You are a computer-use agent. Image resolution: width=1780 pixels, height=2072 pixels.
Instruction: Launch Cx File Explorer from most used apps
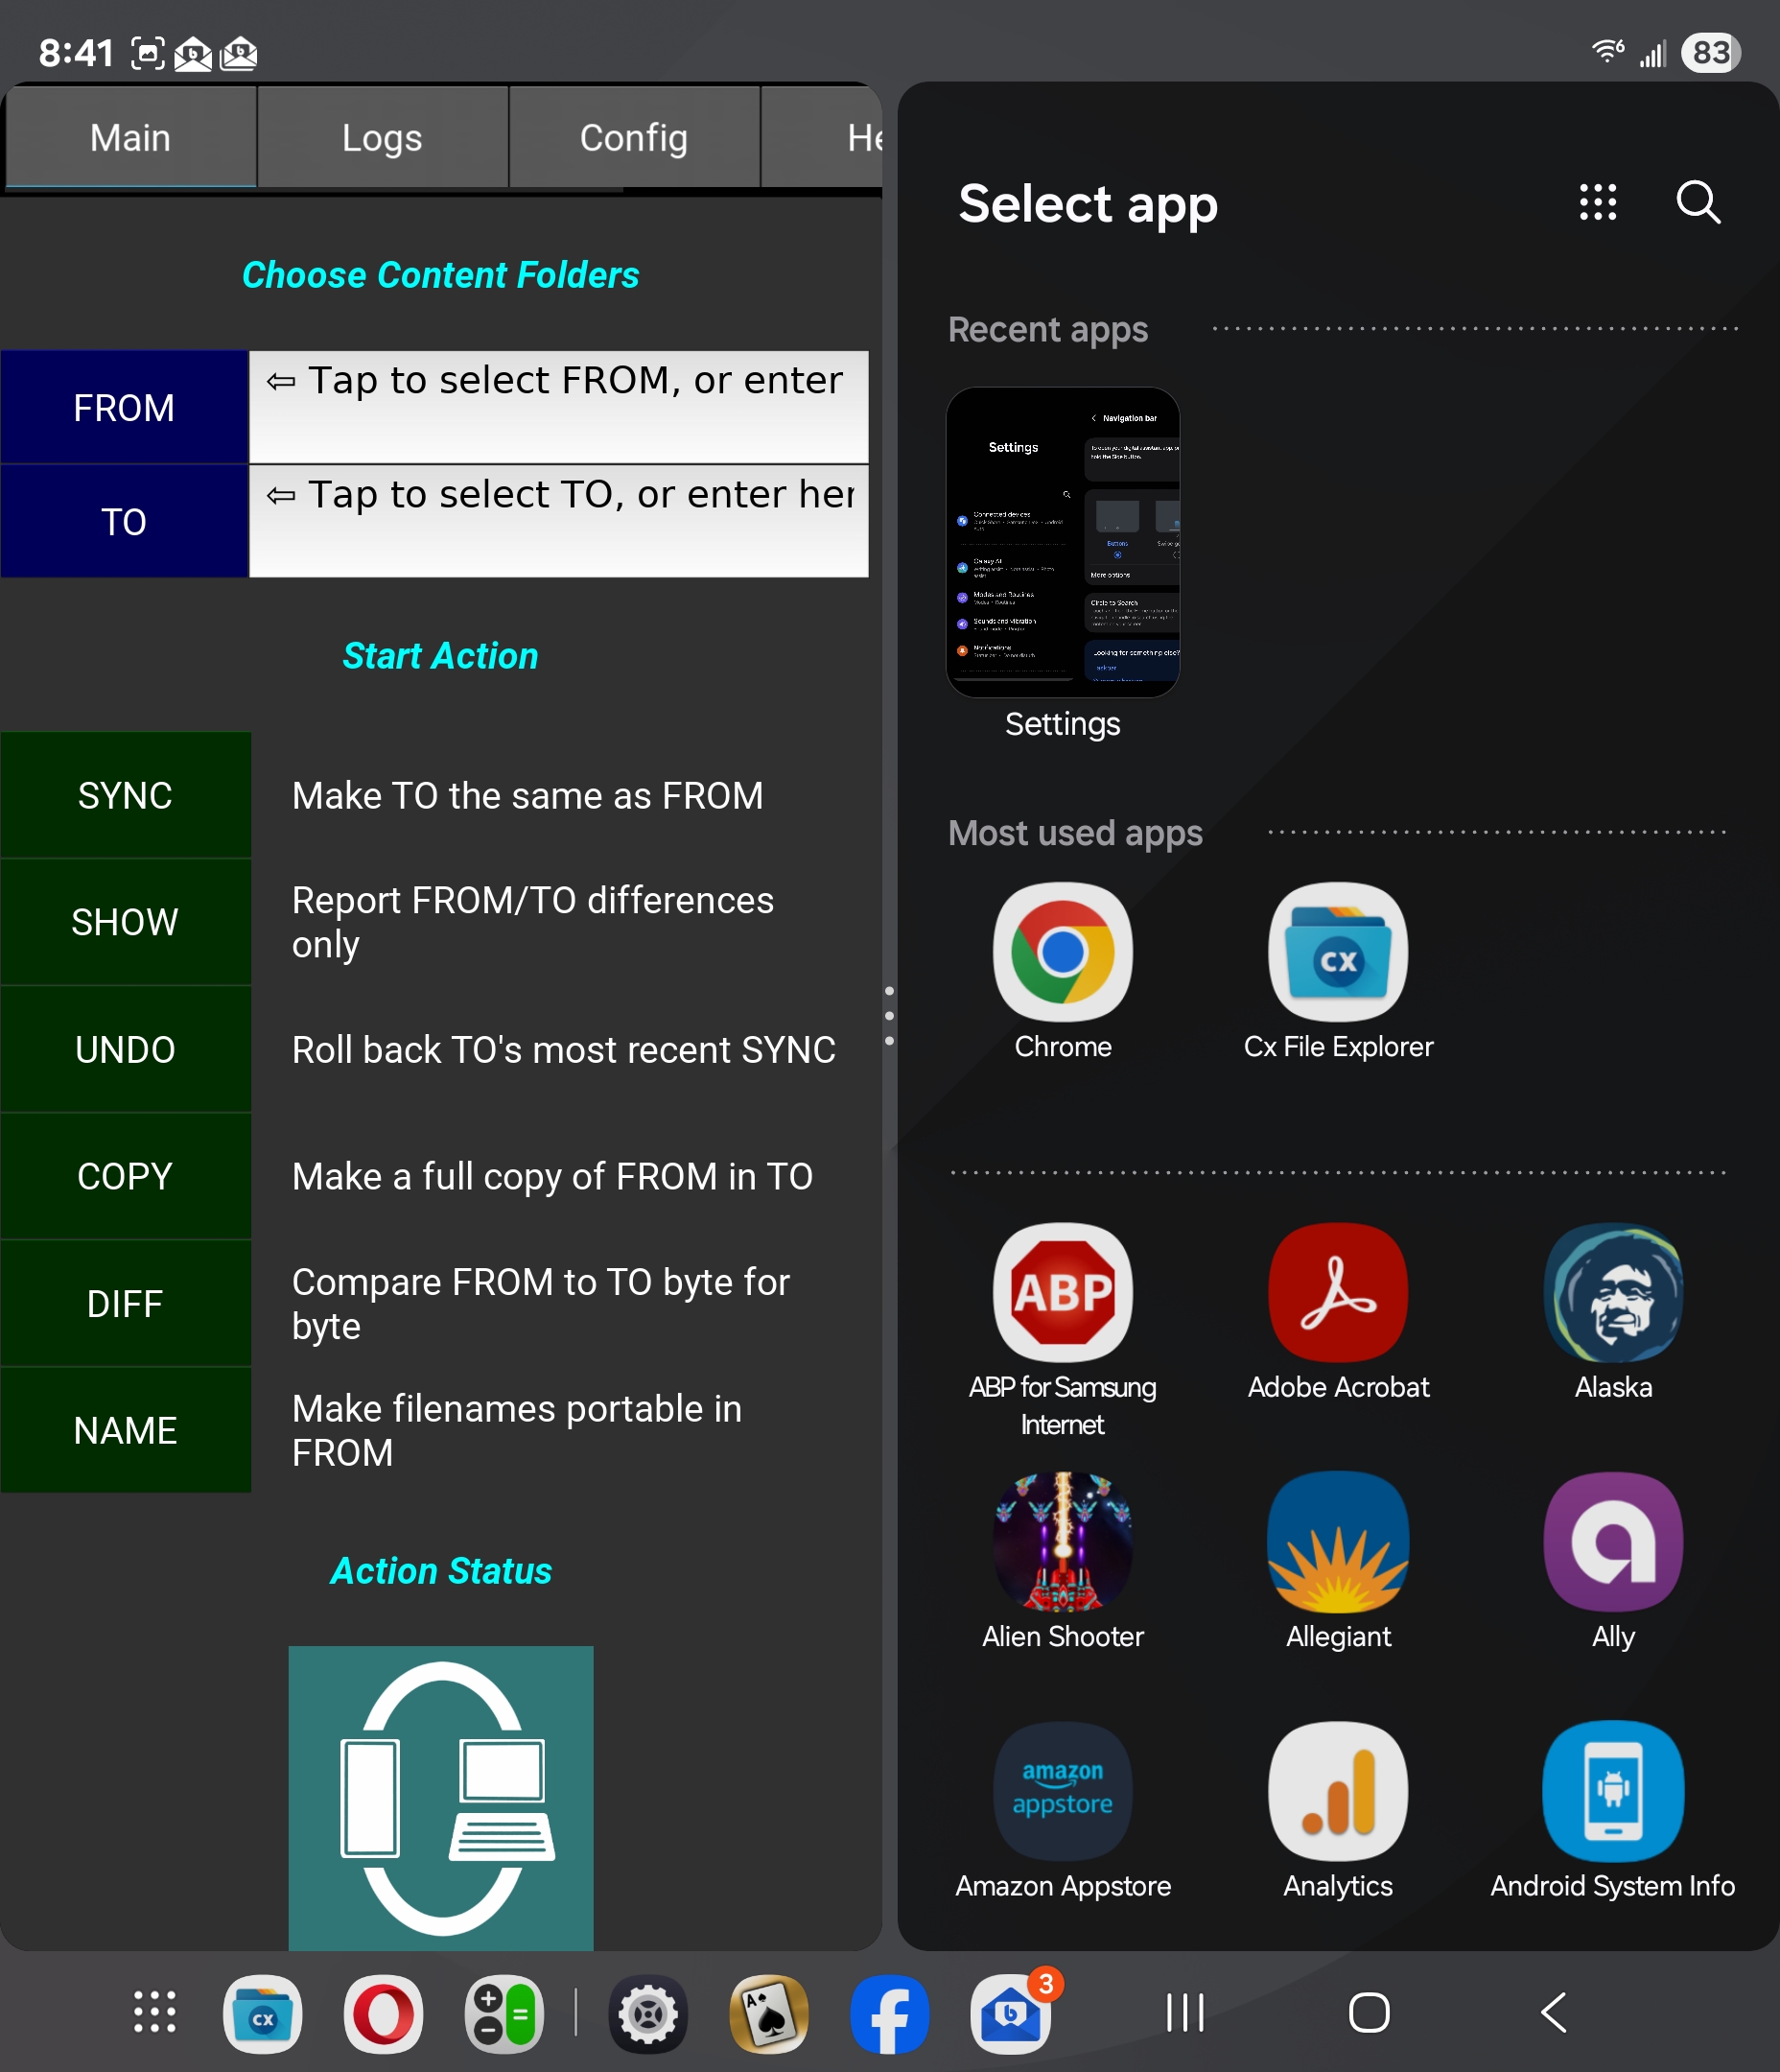(1337, 952)
